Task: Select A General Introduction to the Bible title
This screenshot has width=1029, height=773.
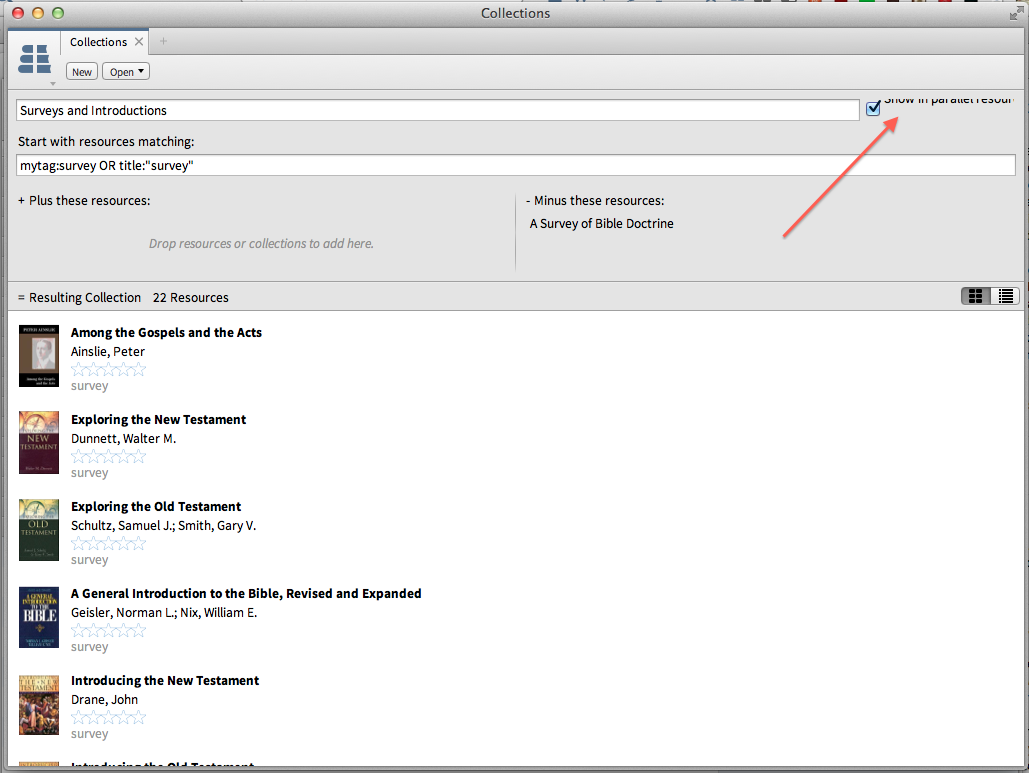Action: coord(246,594)
